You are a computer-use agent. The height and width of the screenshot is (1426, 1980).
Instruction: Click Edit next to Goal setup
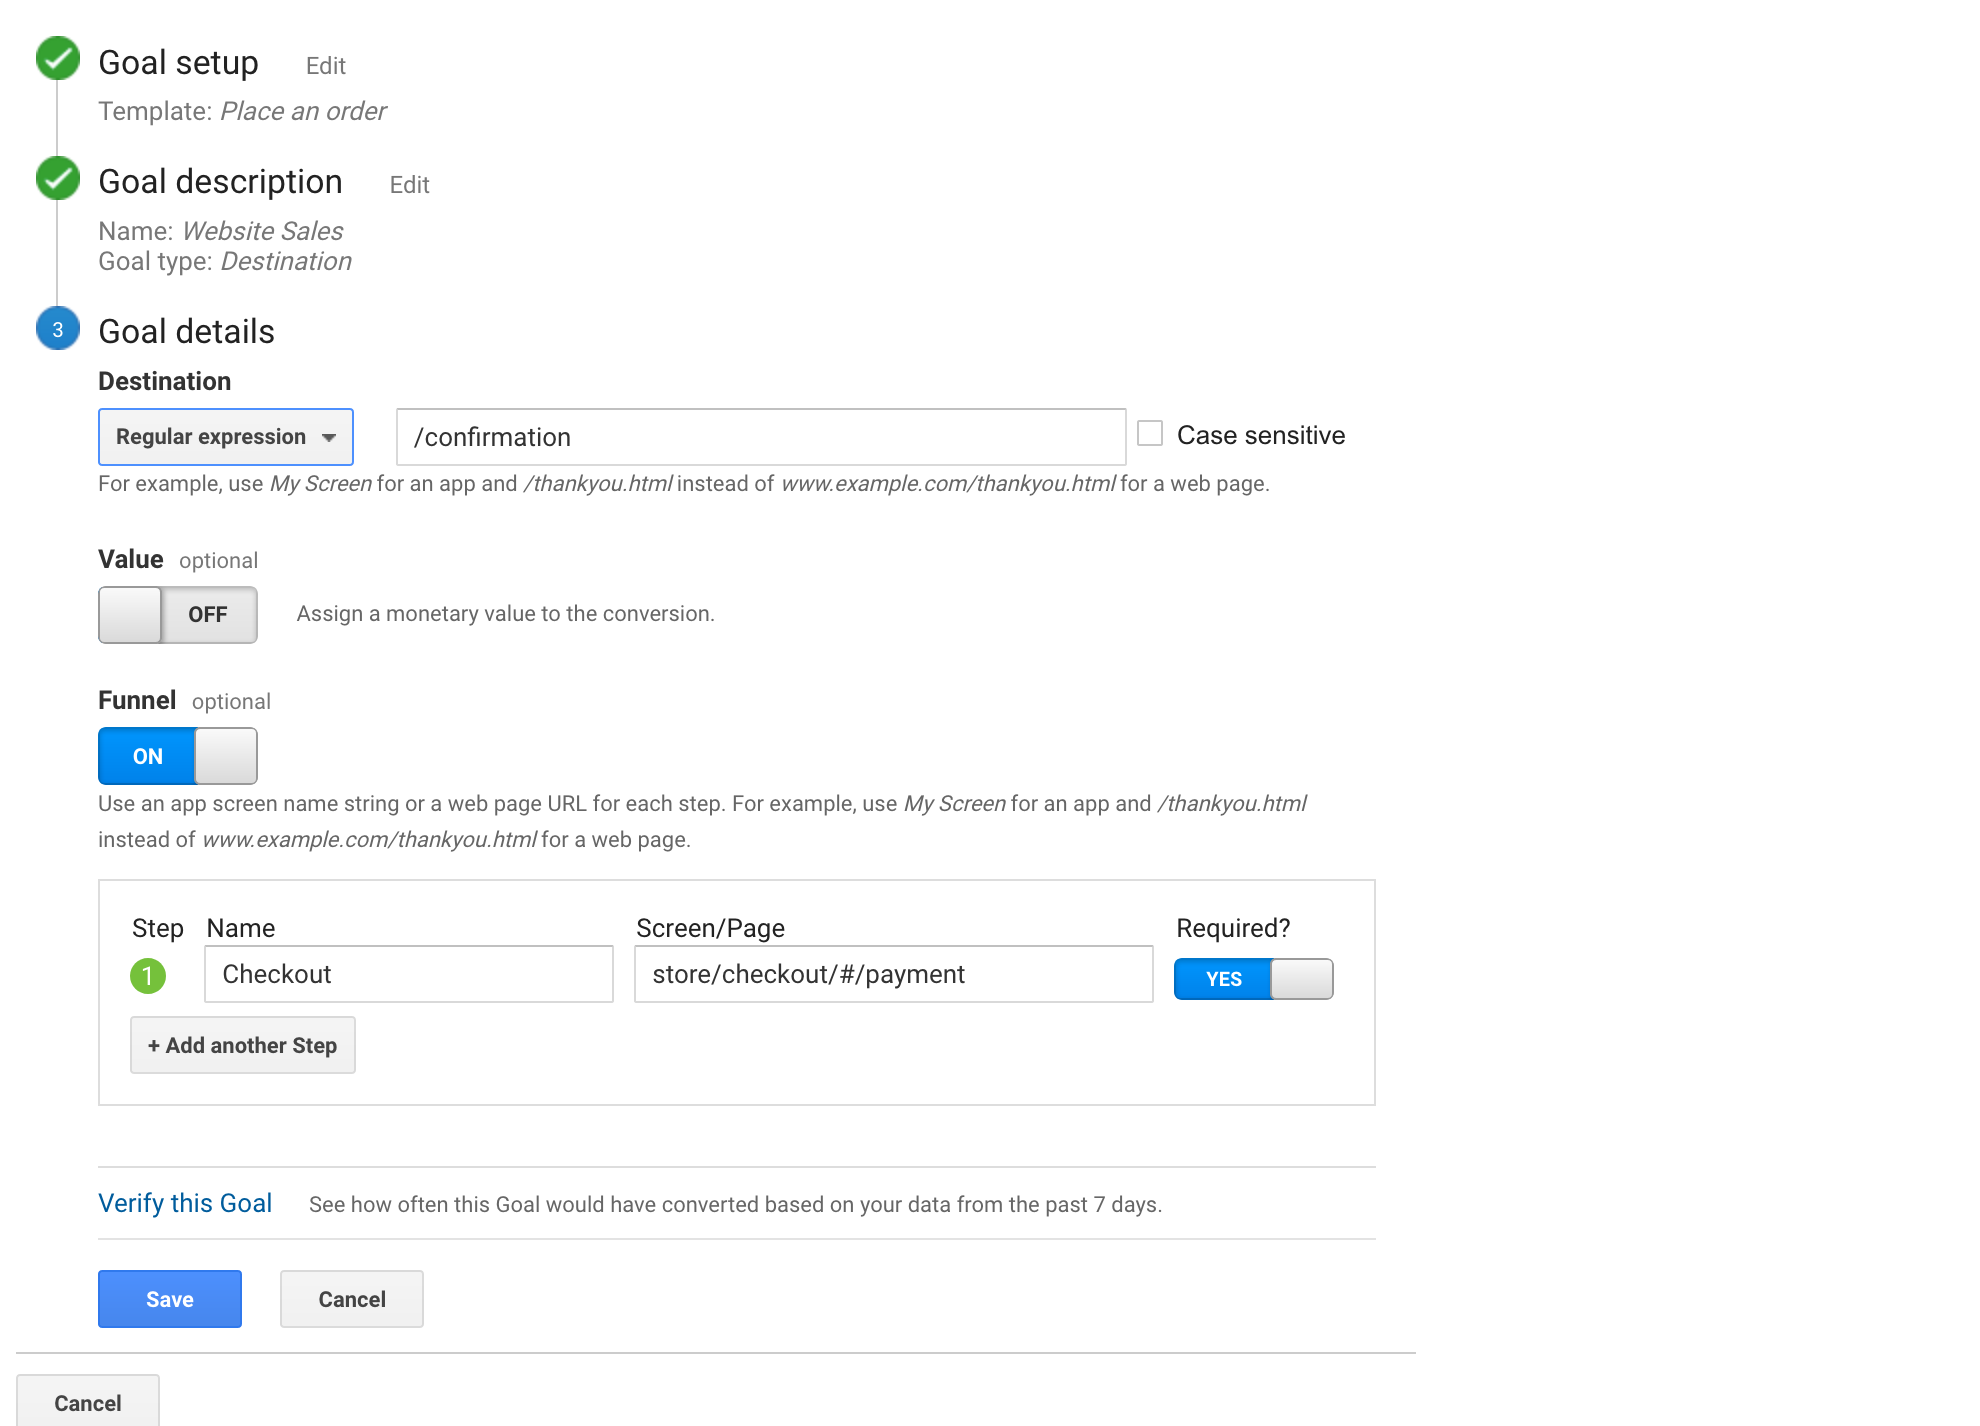point(325,65)
